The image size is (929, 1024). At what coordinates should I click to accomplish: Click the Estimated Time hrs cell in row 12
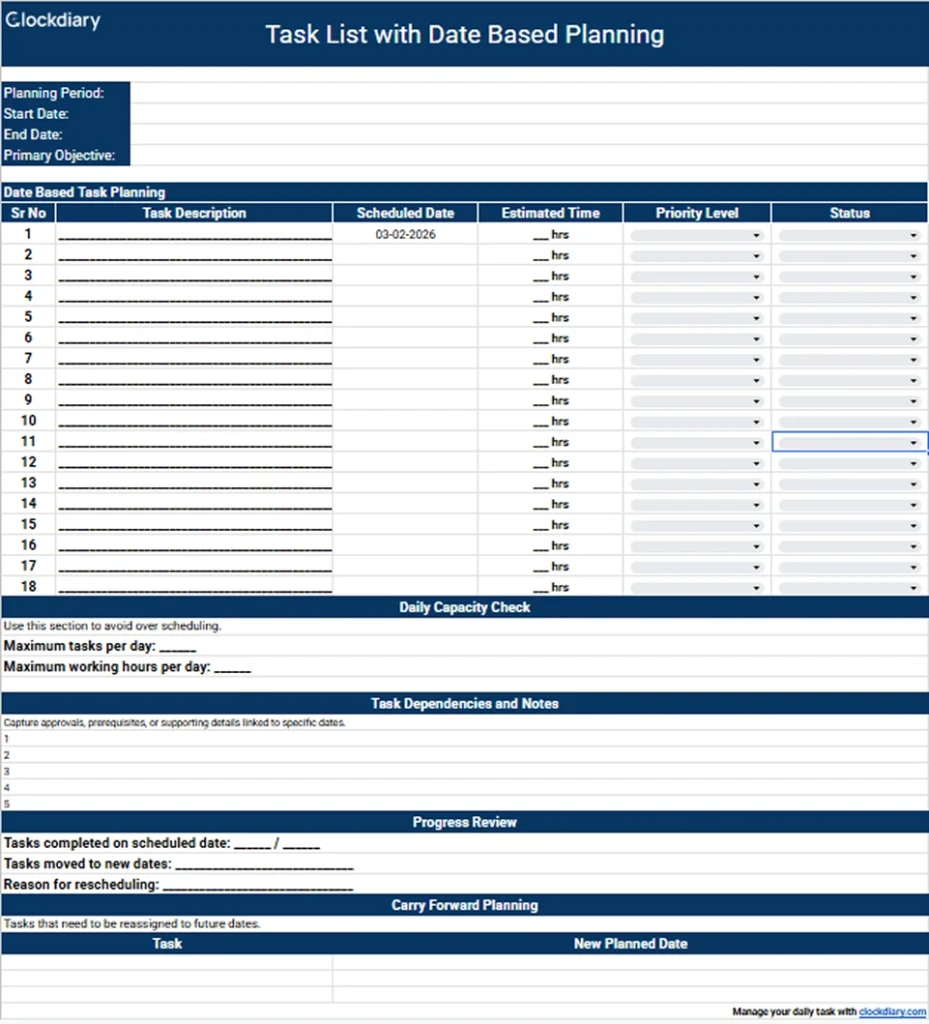(x=550, y=463)
